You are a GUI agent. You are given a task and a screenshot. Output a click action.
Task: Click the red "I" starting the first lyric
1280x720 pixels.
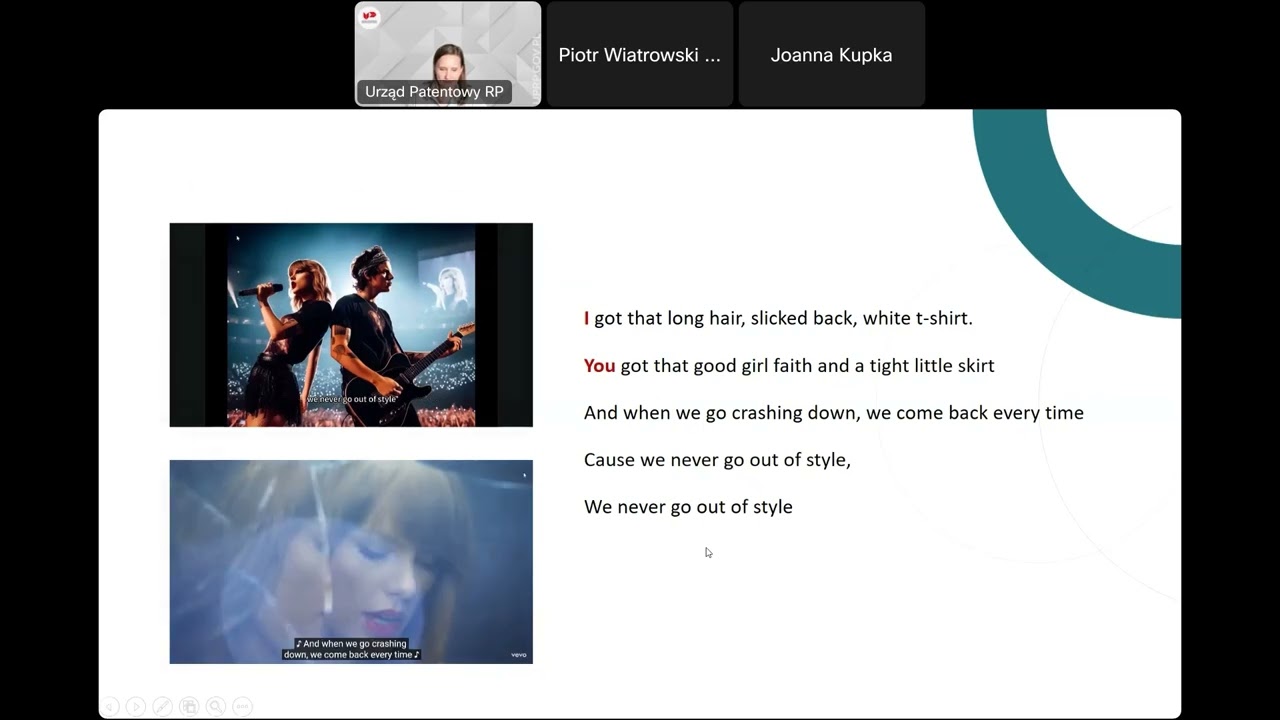[x=587, y=318]
